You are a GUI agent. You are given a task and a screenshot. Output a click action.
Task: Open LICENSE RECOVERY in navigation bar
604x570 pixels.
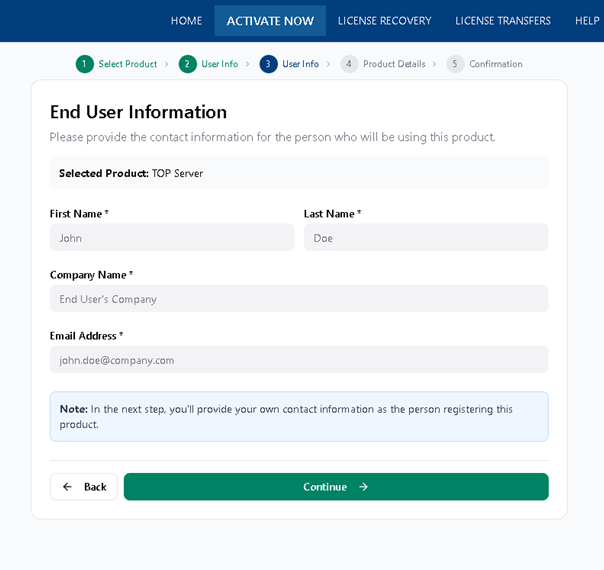click(x=384, y=21)
